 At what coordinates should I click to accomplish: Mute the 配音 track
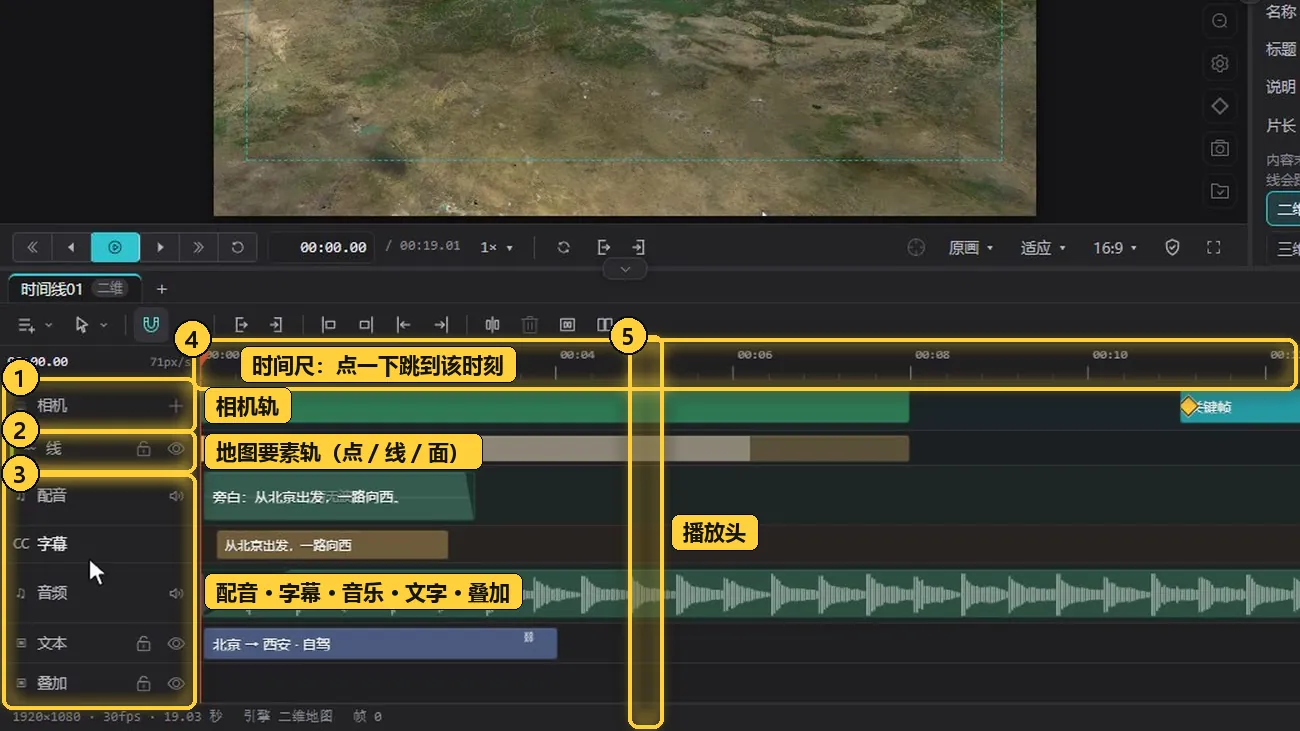[x=177, y=495]
